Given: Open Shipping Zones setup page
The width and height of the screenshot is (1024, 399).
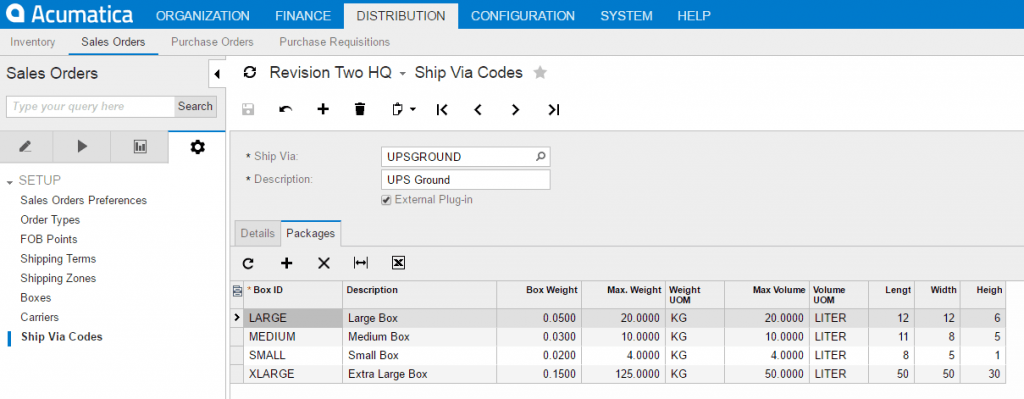Looking at the screenshot, I should (58, 278).
